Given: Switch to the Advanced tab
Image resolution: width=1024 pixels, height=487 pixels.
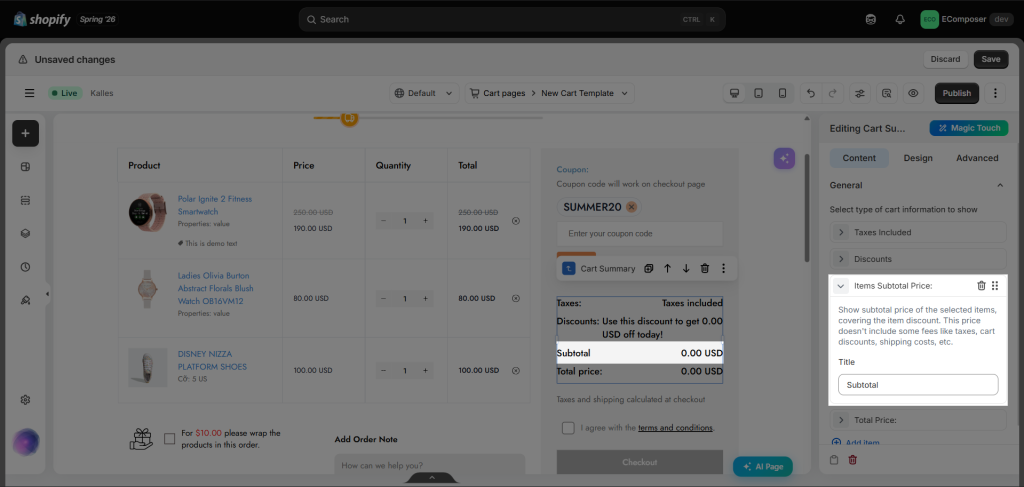Looking at the screenshot, I should coord(977,158).
